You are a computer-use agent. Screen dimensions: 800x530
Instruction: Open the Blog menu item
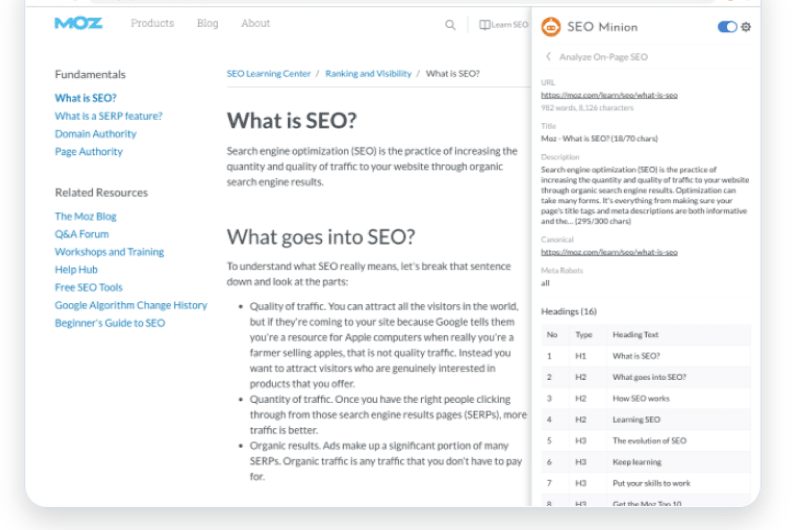click(x=208, y=23)
